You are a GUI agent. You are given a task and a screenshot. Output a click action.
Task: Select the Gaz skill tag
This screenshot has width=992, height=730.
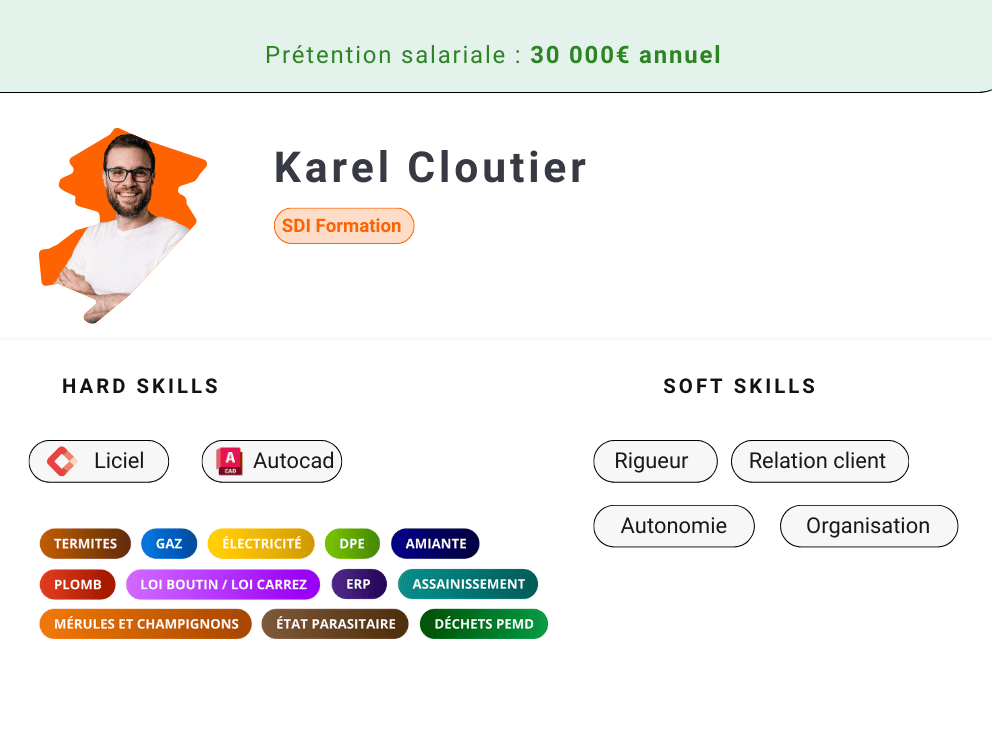click(x=169, y=544)
